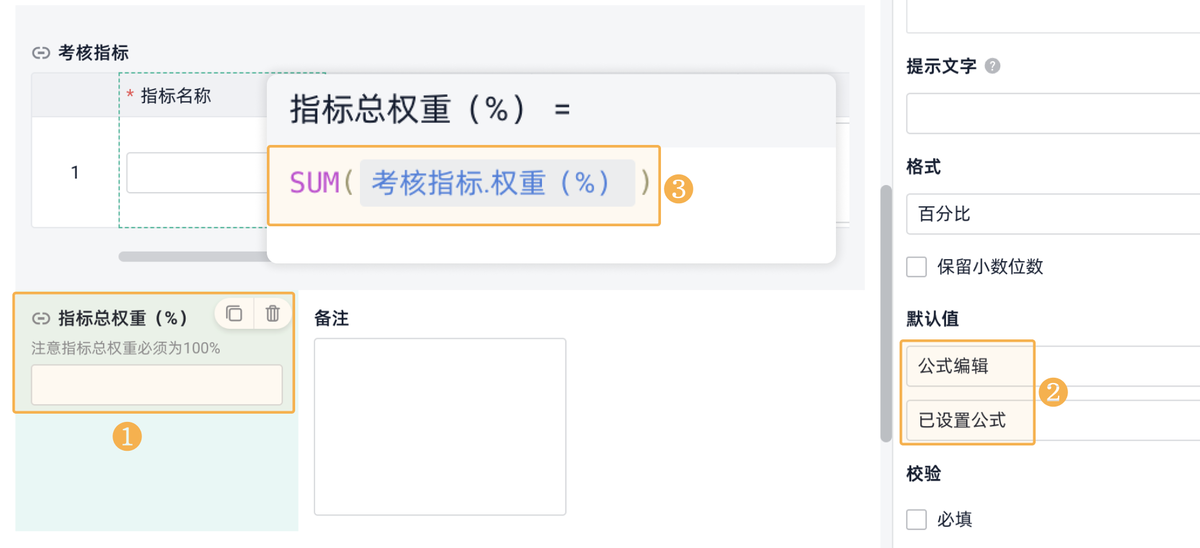The height and width of the screenshot is (548, 1200).
Task: Click the SUM function in the formula
Action: pos(314,183)
